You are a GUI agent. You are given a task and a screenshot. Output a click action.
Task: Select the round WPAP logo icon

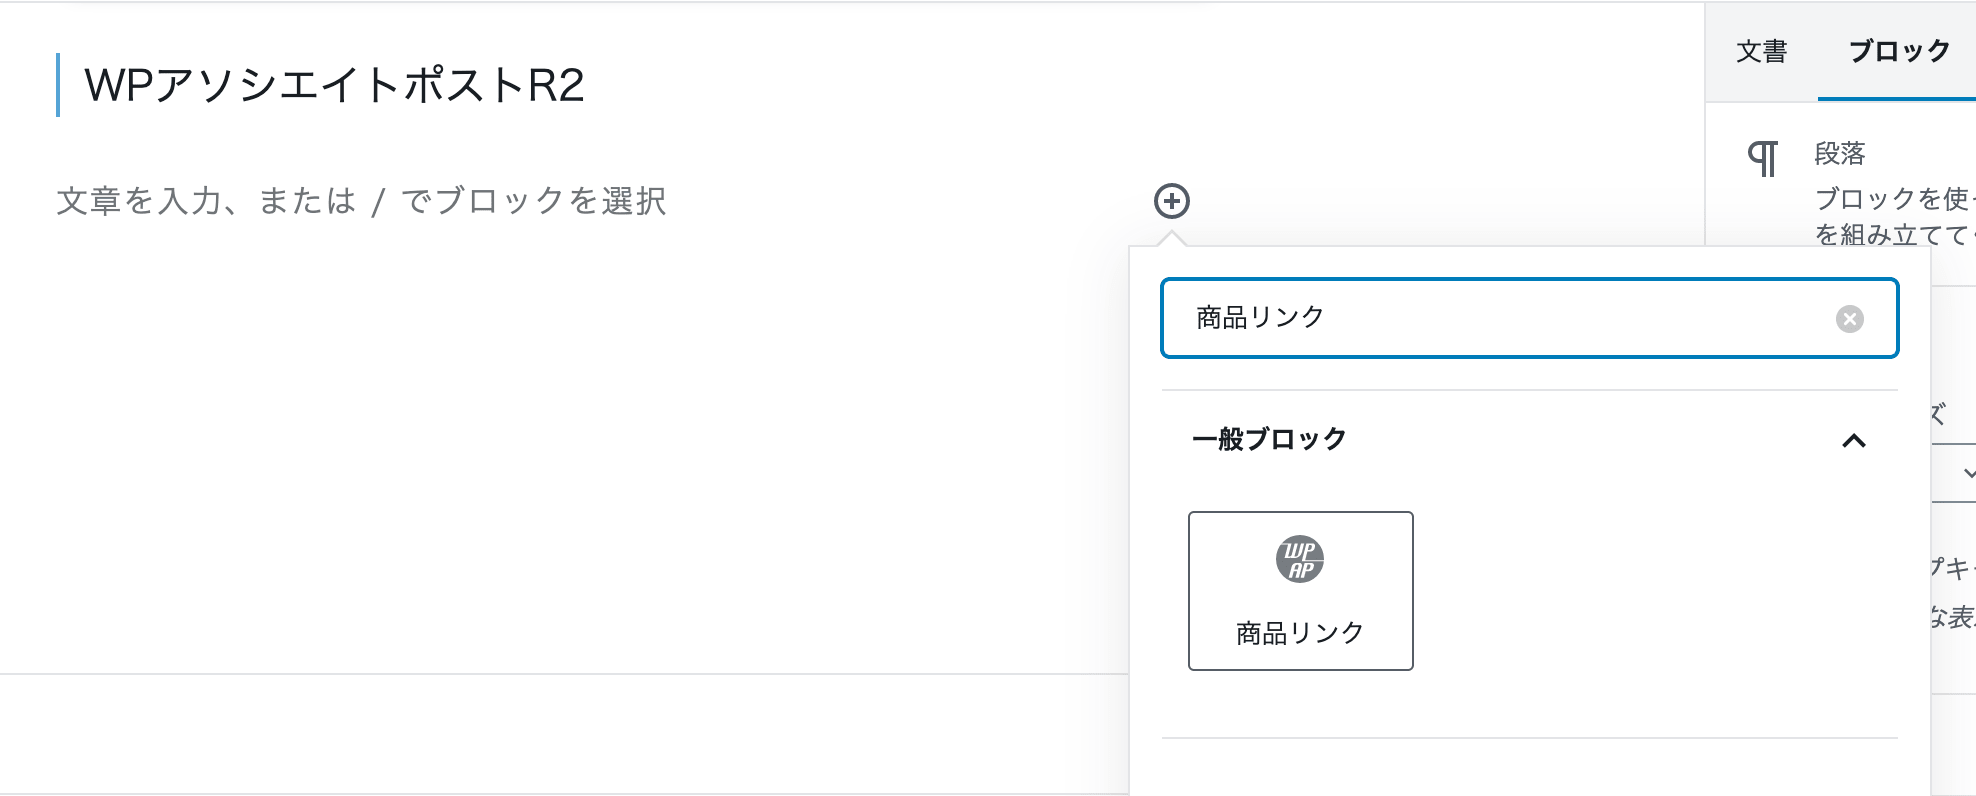click(1300, 559)
